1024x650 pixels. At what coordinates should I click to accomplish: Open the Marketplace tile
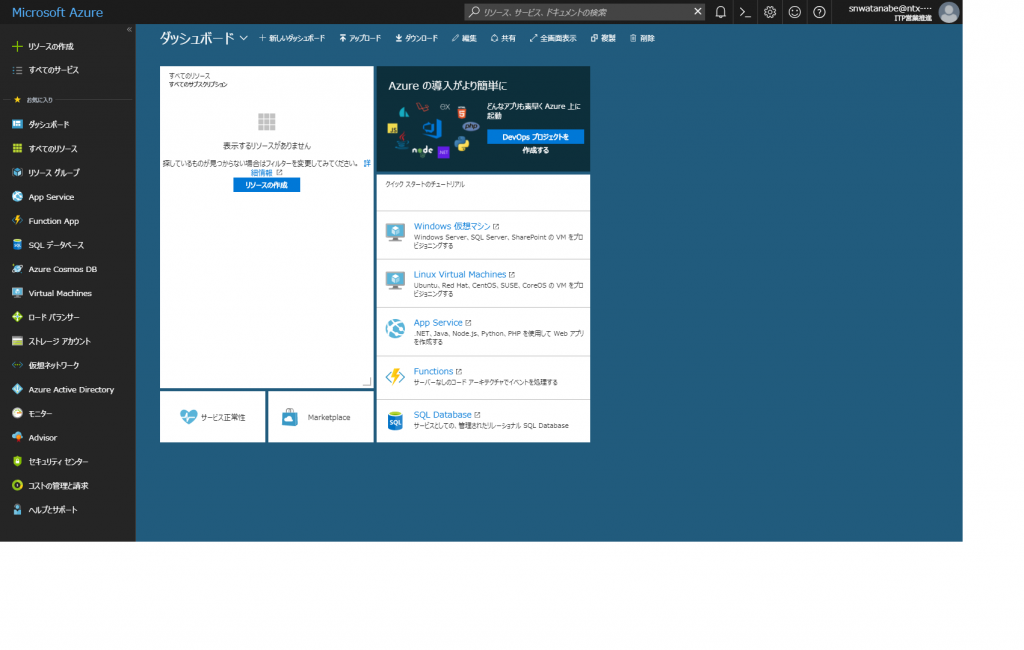(321, 415)
